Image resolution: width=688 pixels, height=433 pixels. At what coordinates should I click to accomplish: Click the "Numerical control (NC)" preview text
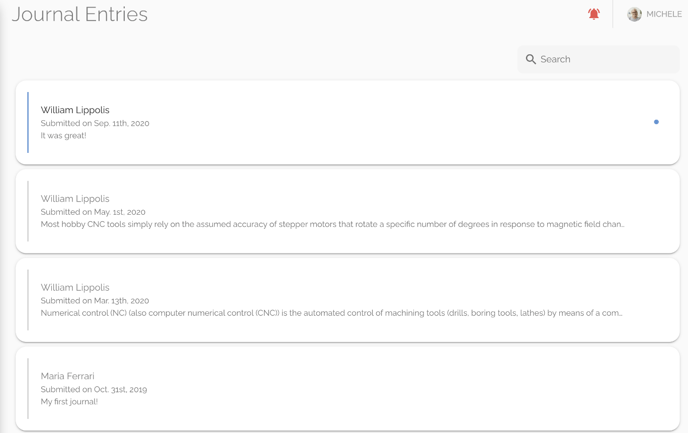[331, 313]
